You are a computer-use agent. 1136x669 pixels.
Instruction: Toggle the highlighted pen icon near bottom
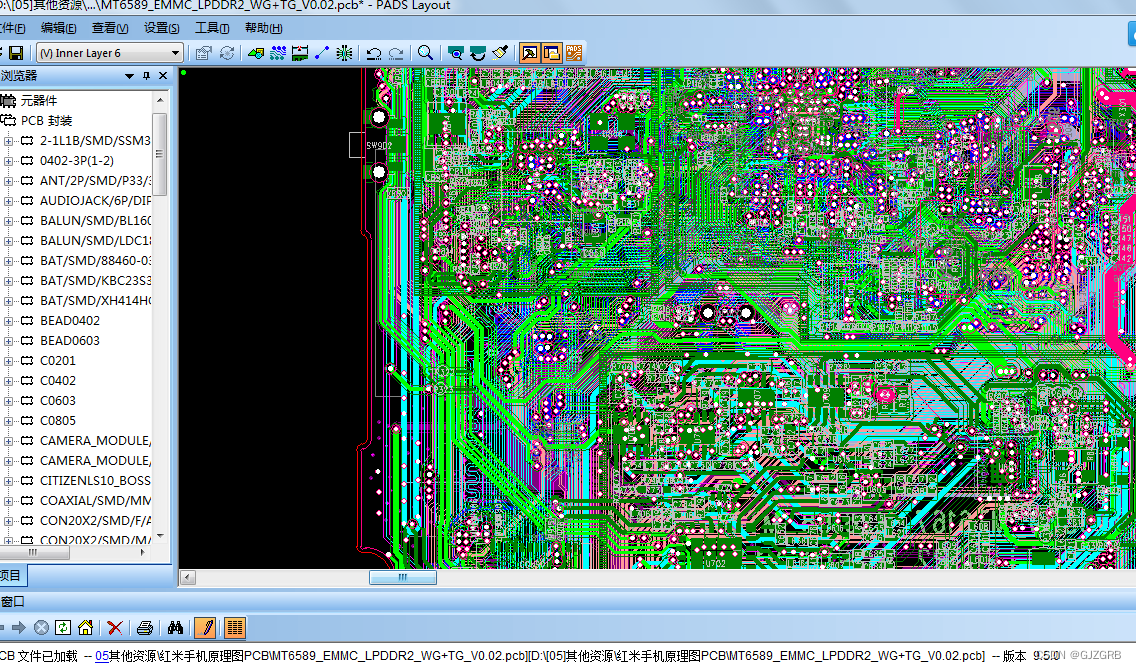pyautogui.click(x=205, y=627)
